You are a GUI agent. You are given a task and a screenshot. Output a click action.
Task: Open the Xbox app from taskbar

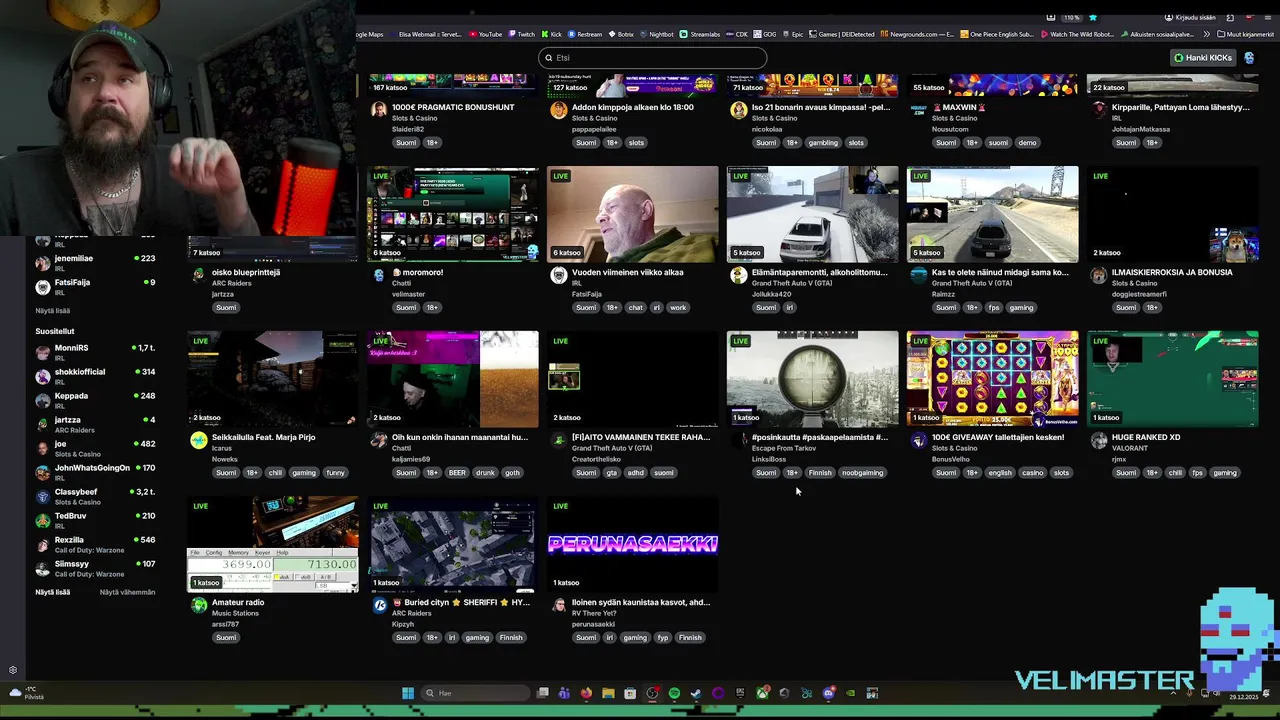[763, 693]
